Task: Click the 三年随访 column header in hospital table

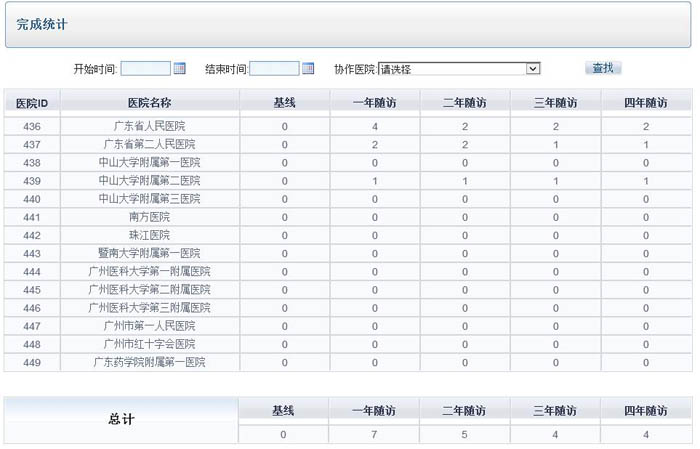Action: point(555,103)
